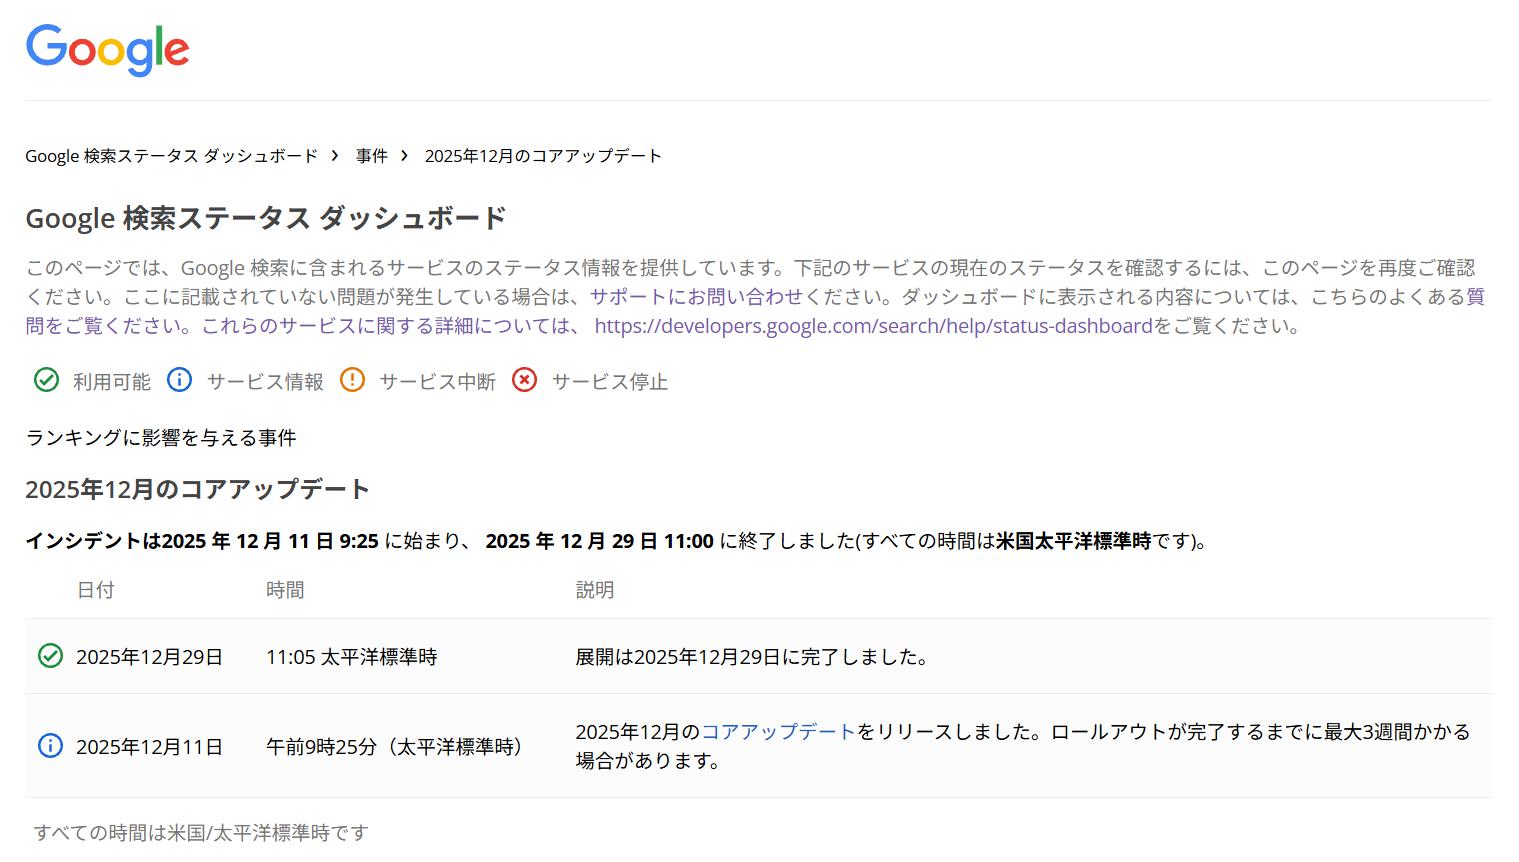1519x862 pixels.
Task: Select the 事件 breadcrumb item
Action: [x=371, y=156]
